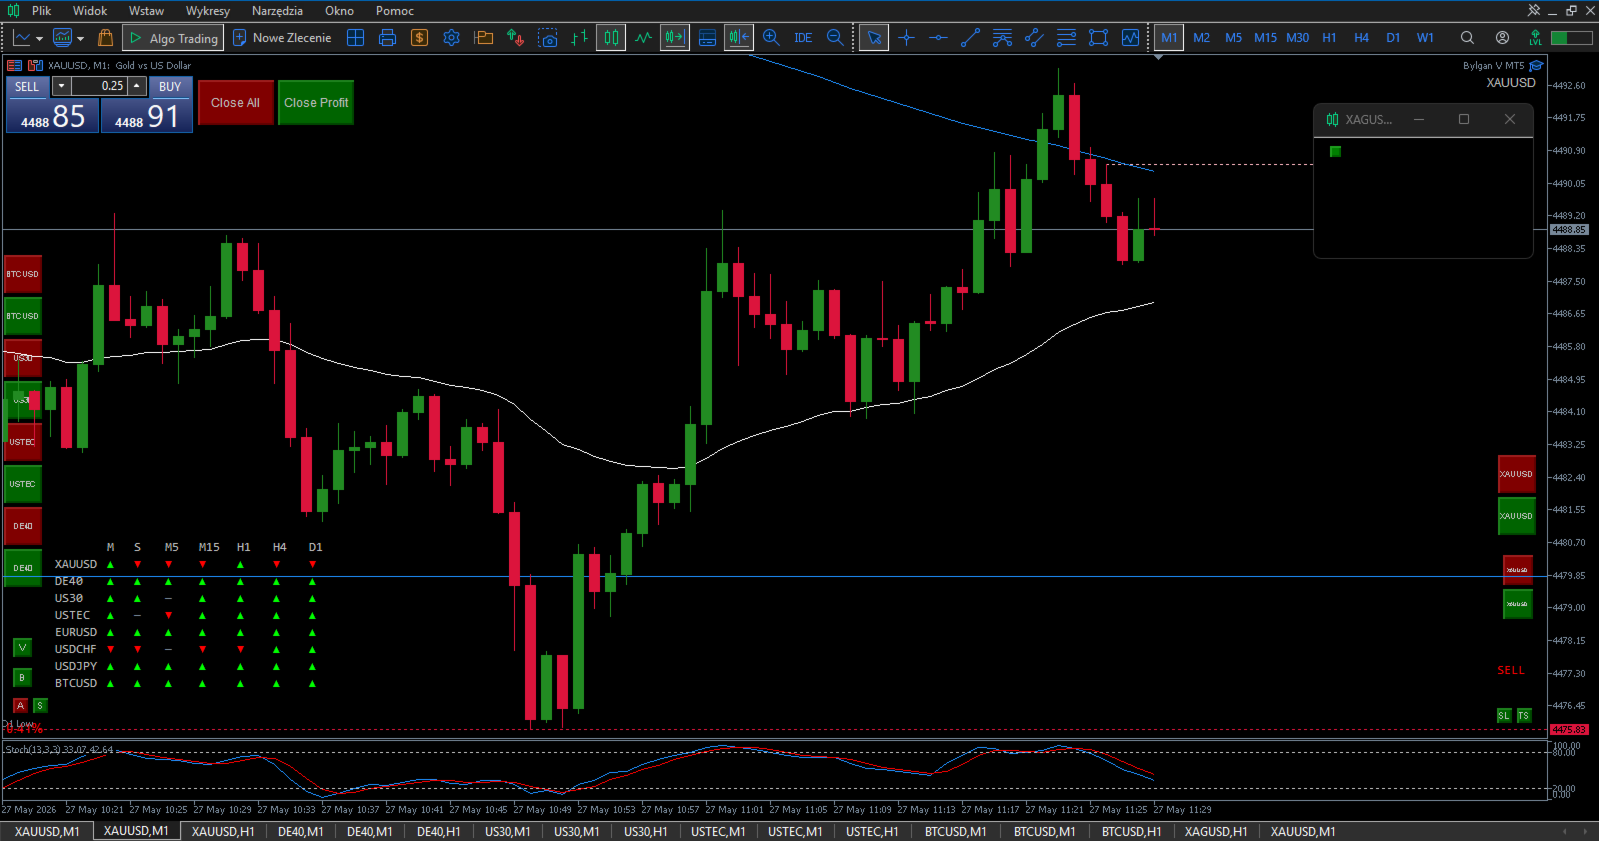Expand the indicators list dropdown arrow
The width and height of the screenshot is (1599, 841).
[x=80, y=38]
